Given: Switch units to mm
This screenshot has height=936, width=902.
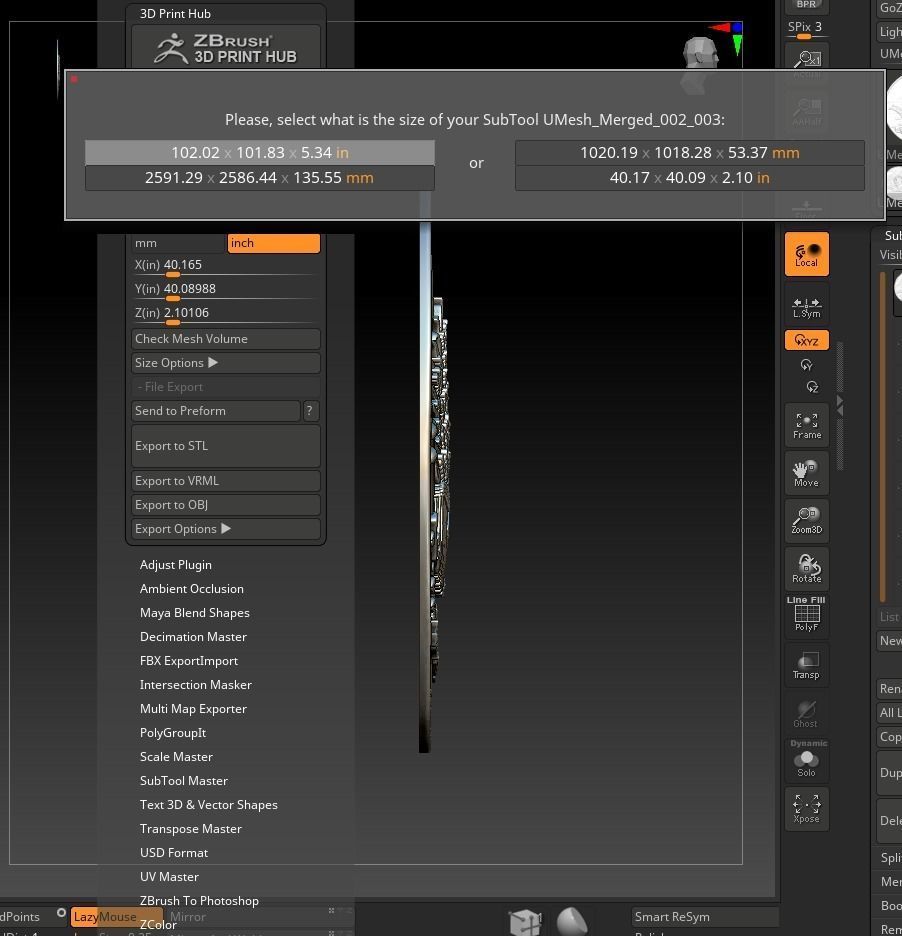Looking at the screenshot, I should click(x=178, y=243).
